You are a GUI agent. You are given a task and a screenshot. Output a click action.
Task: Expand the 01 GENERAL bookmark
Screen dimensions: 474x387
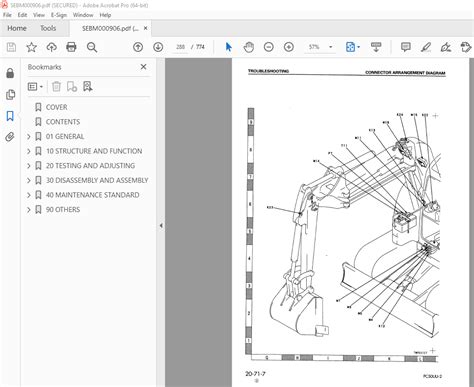[29, 136]
